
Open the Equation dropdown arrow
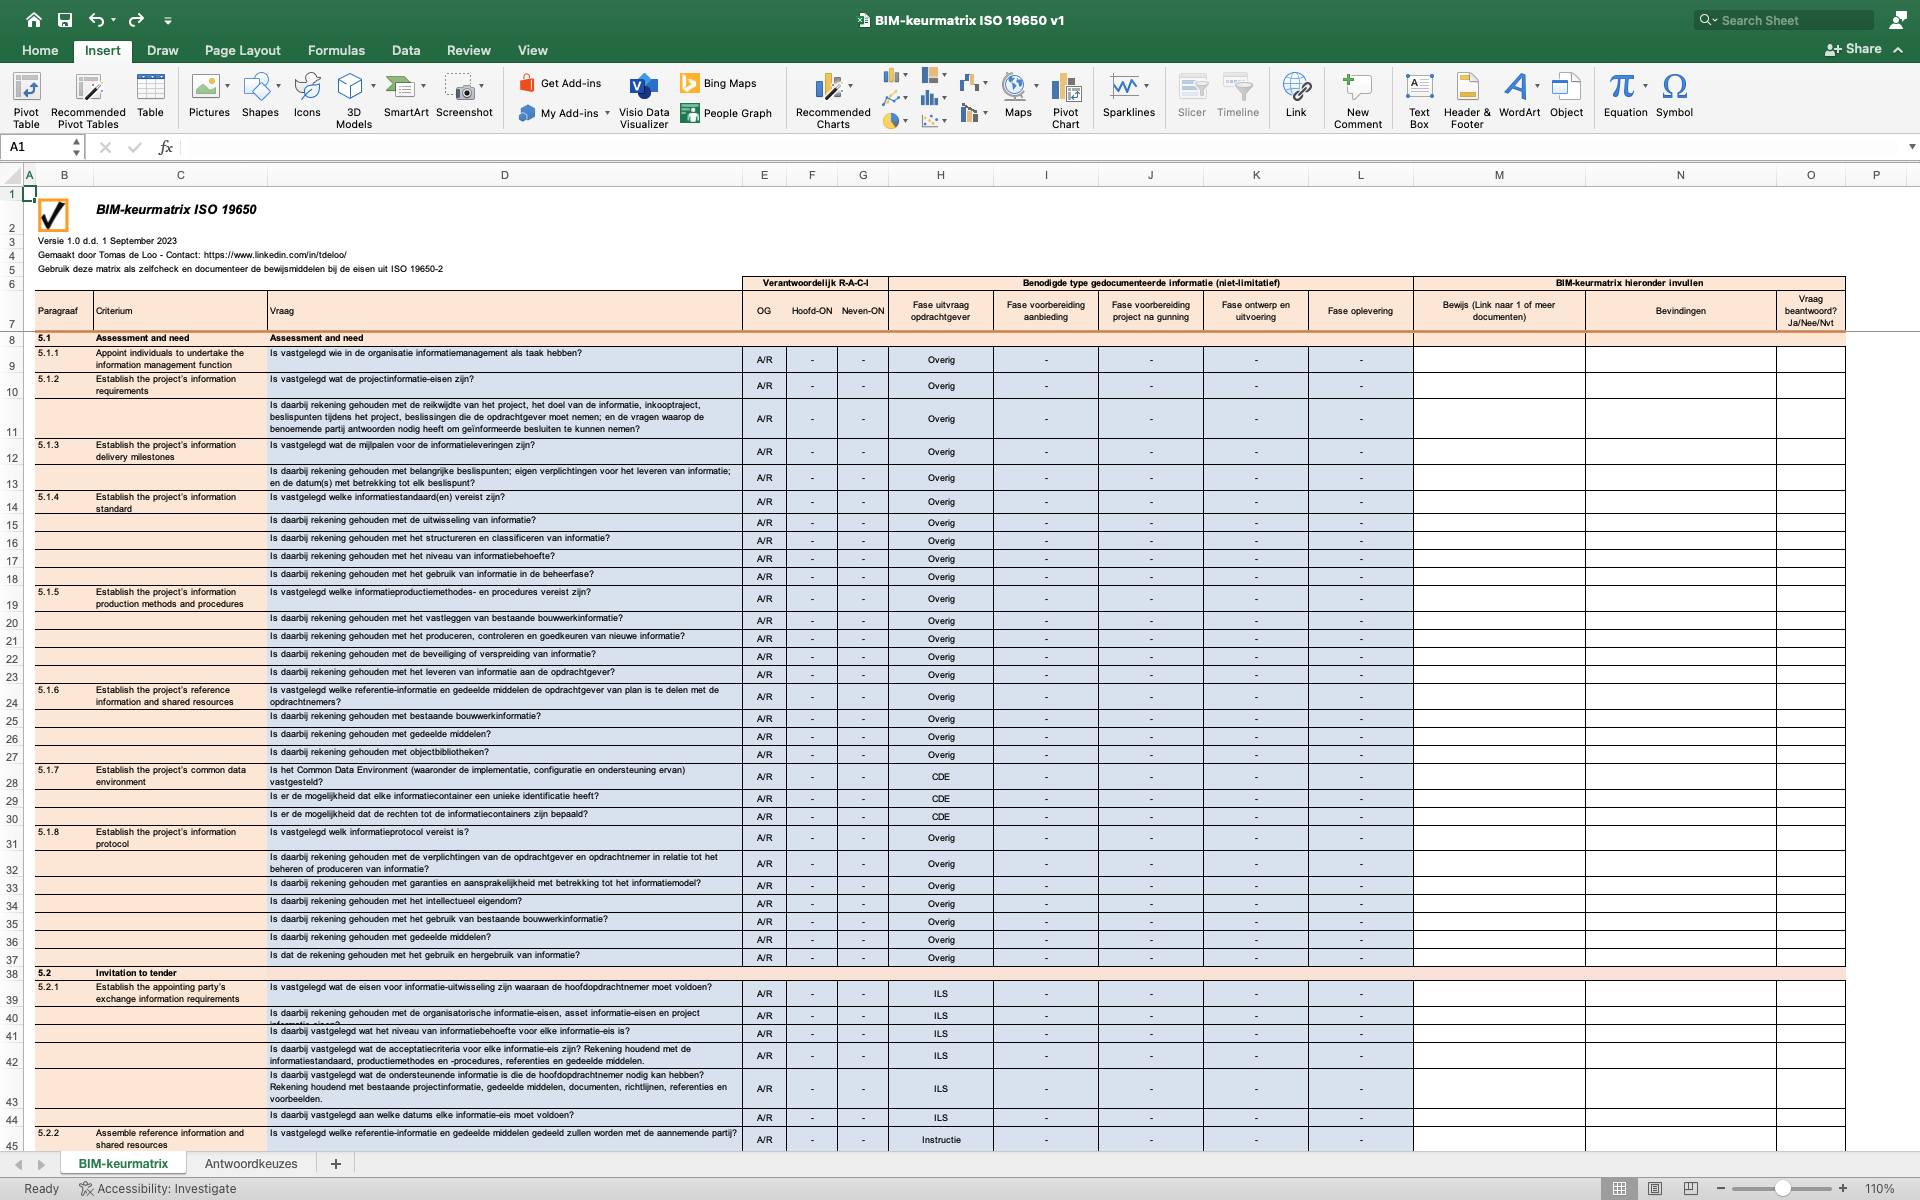click(1645, 86)
